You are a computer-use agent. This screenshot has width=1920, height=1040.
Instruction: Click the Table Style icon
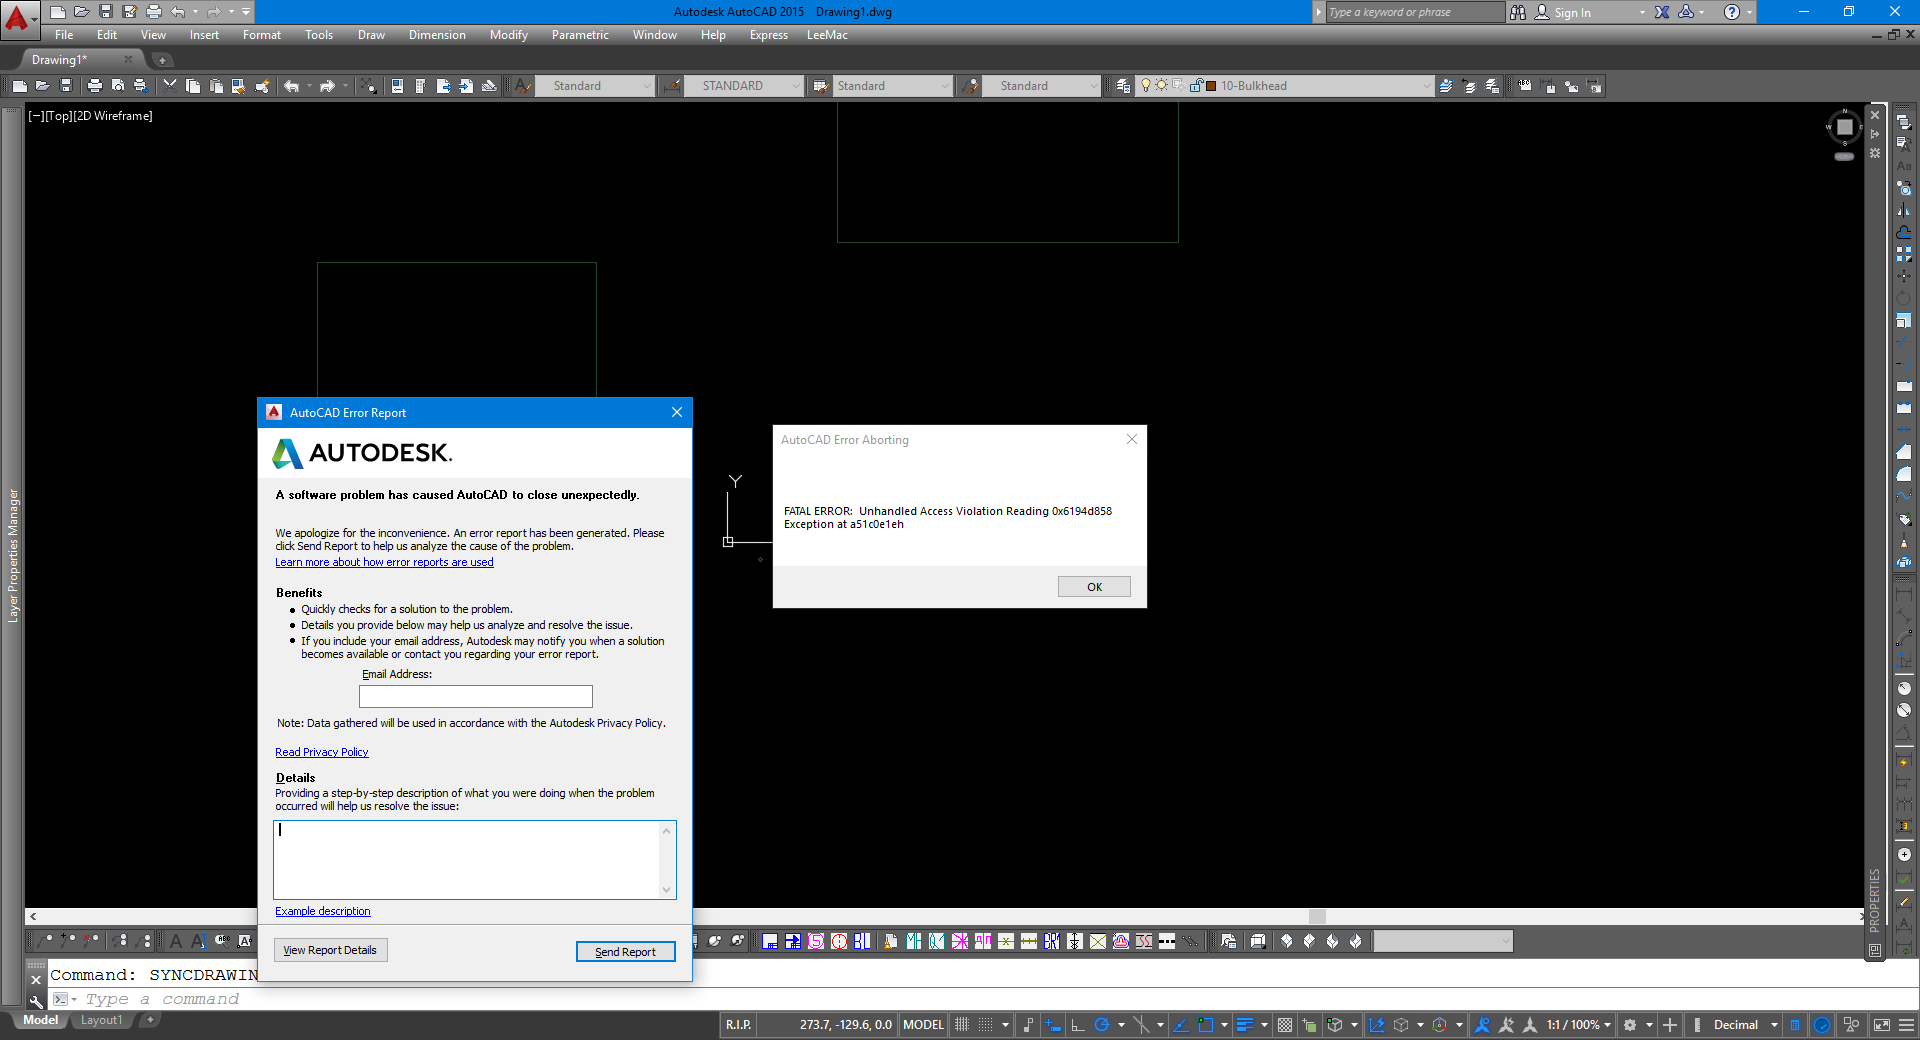[820, 86]
